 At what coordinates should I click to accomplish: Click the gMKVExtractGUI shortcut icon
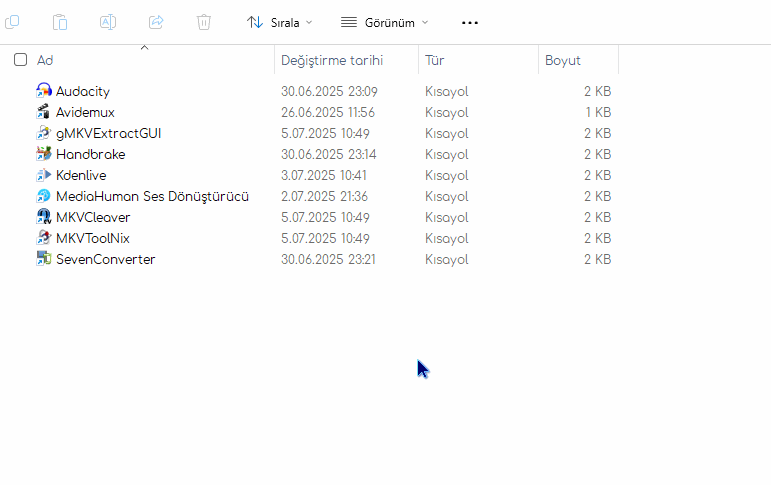pos(44,133)
